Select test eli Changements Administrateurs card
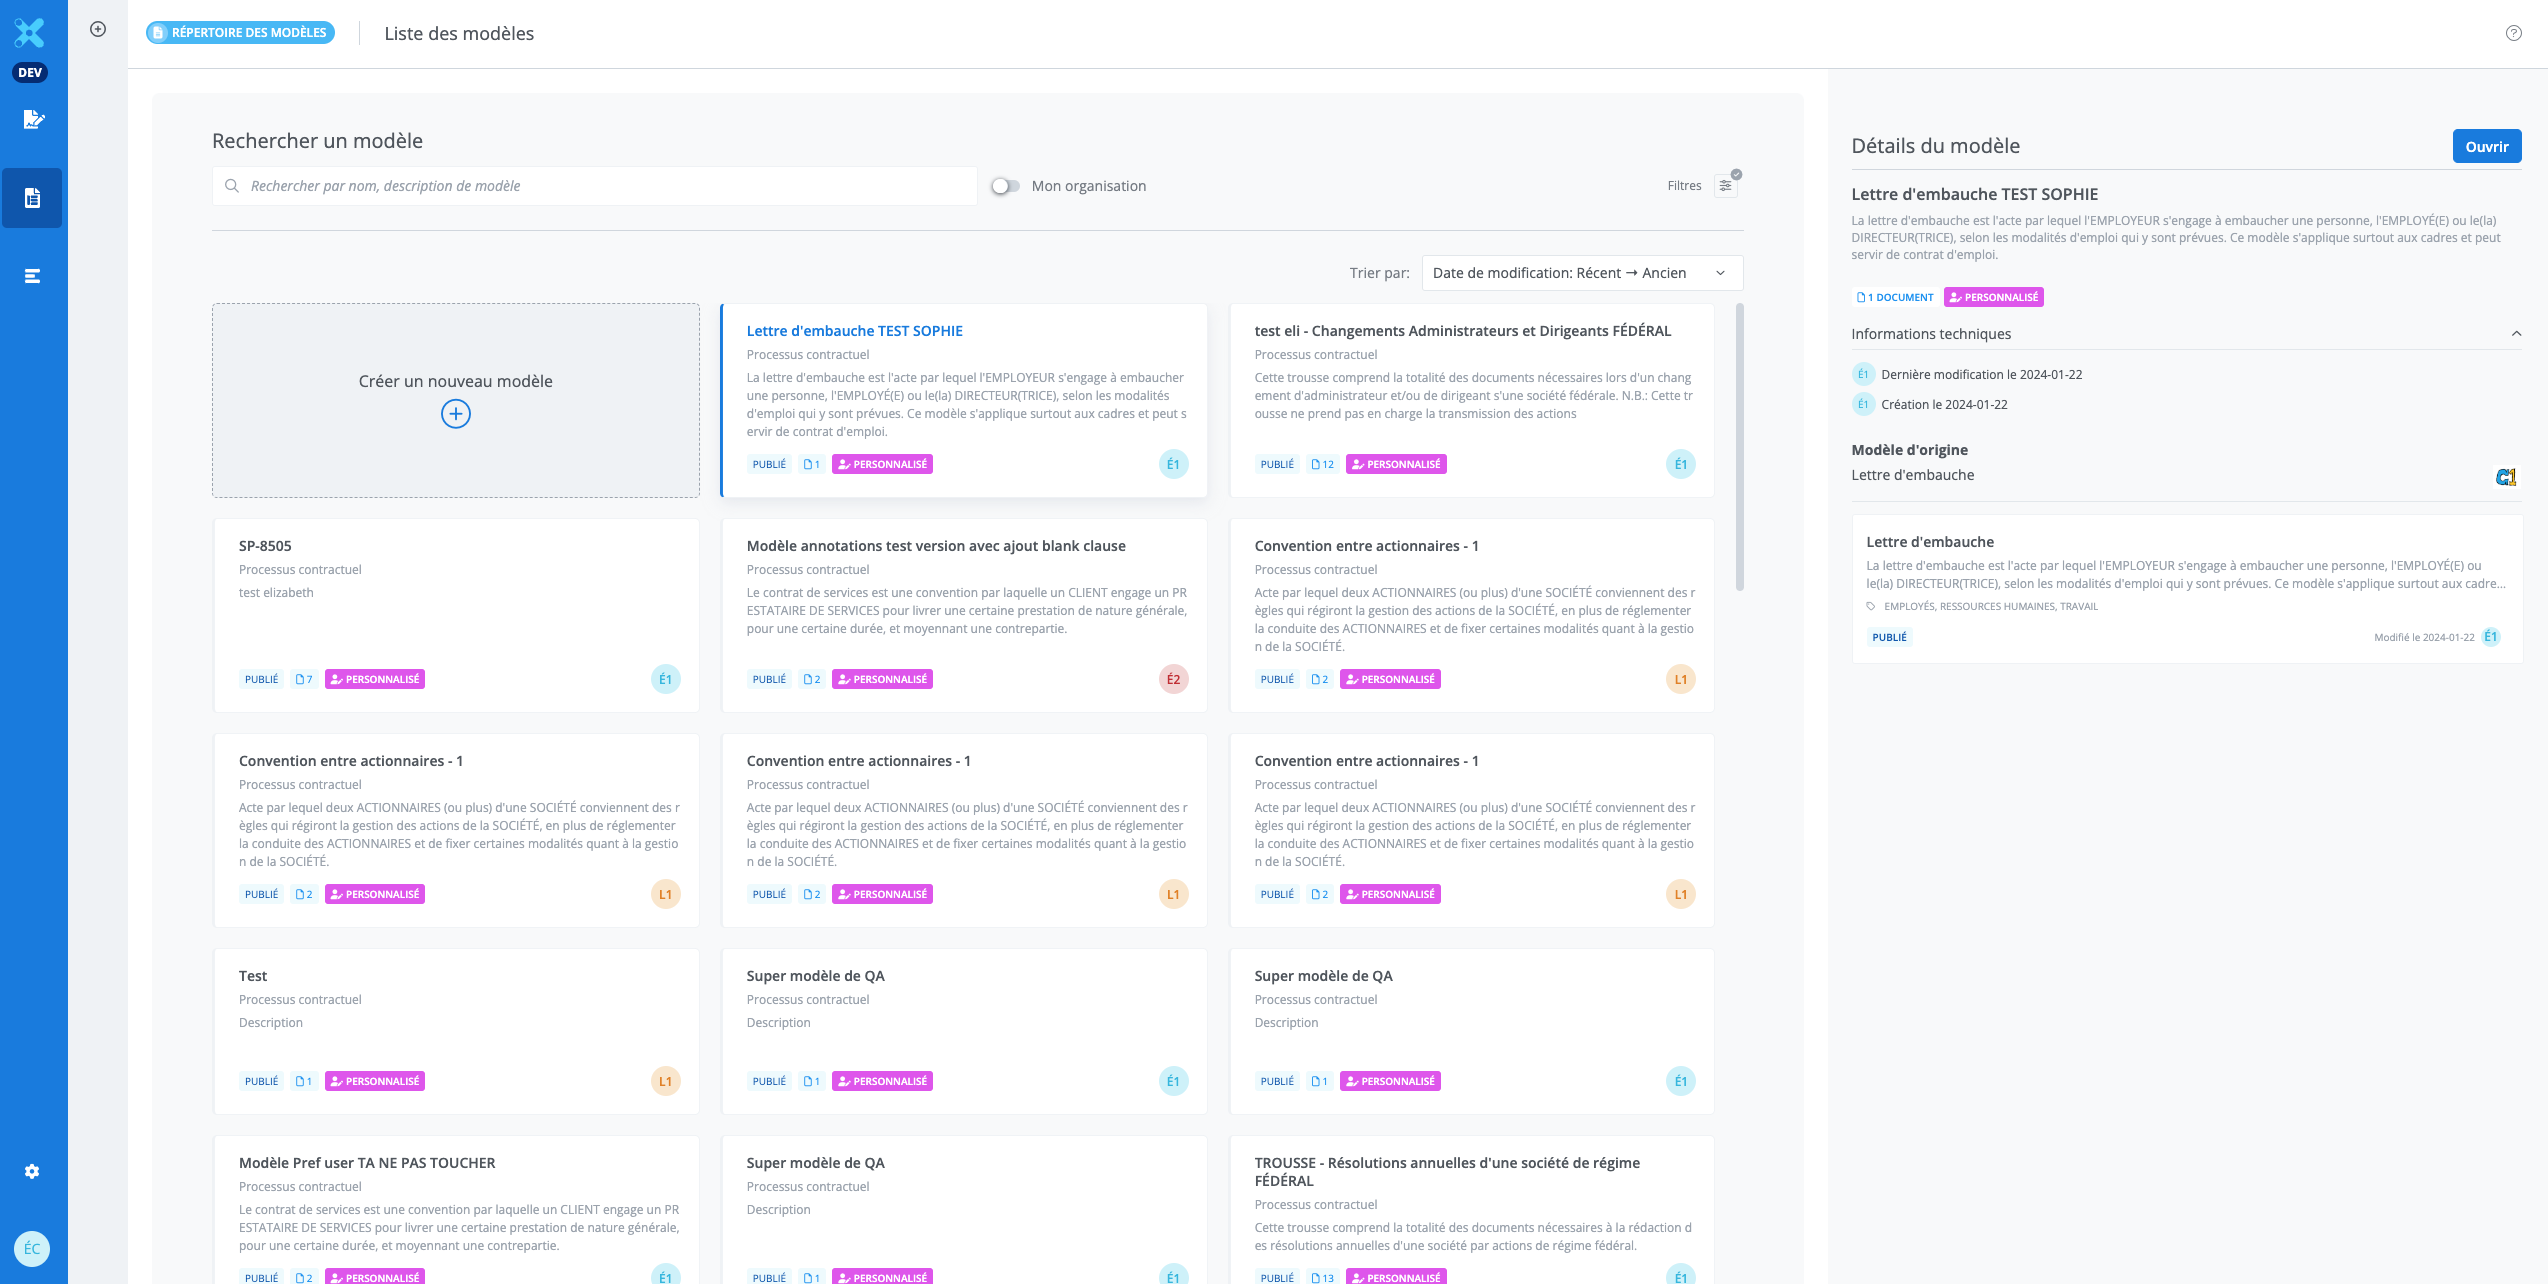 click(1471, 400)
